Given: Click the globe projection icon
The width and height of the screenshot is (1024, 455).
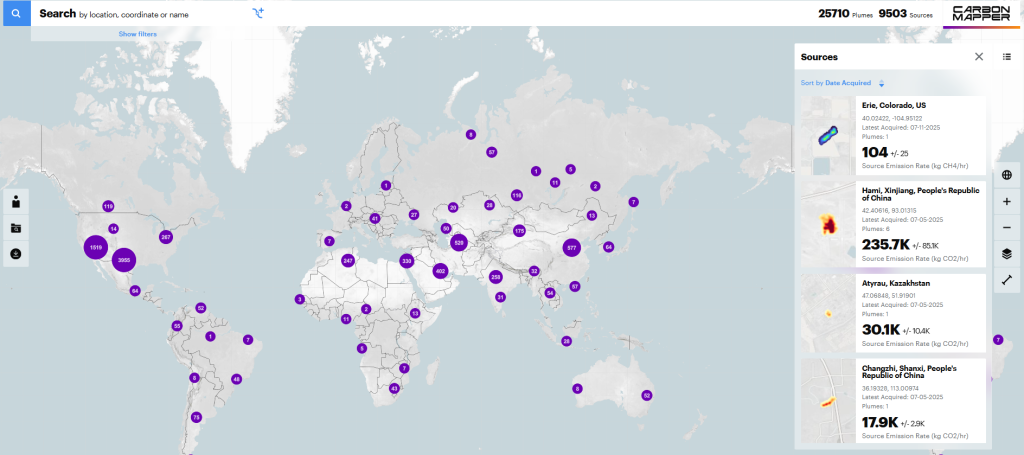Looking at the screenshot, I should pos(1006,174).
